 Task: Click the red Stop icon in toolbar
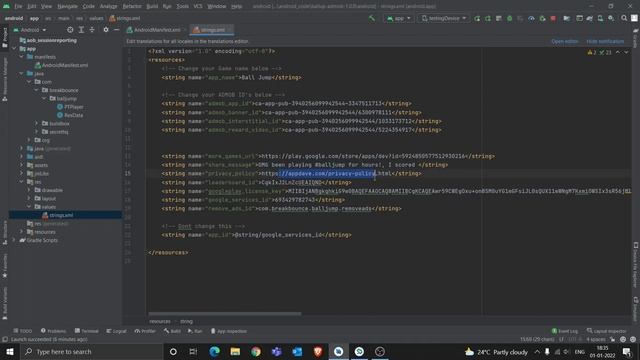(x=553, y=18)
